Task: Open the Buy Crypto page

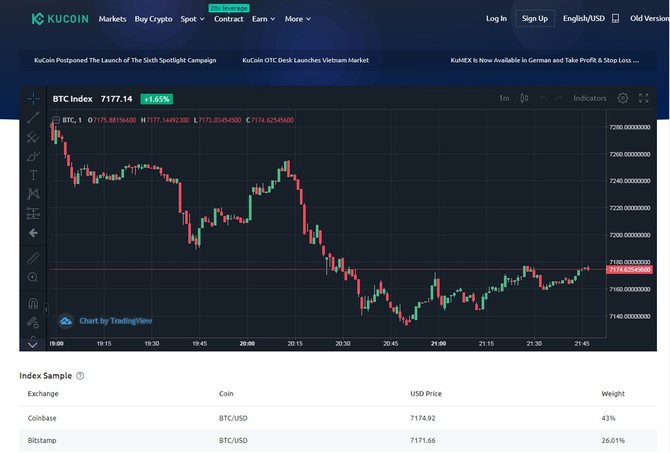Action: click(153, 19)
